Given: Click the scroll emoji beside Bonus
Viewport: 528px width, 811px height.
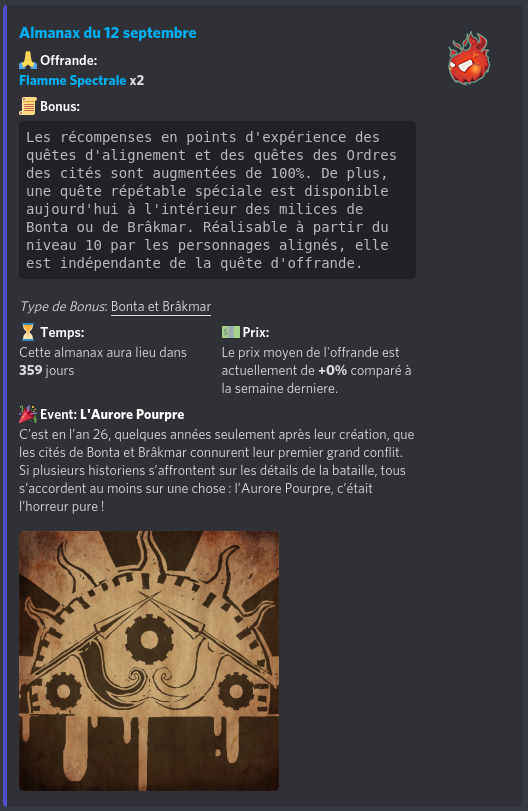Looking at the screenshot, I should pyautogui.click(x=28, y=107).
